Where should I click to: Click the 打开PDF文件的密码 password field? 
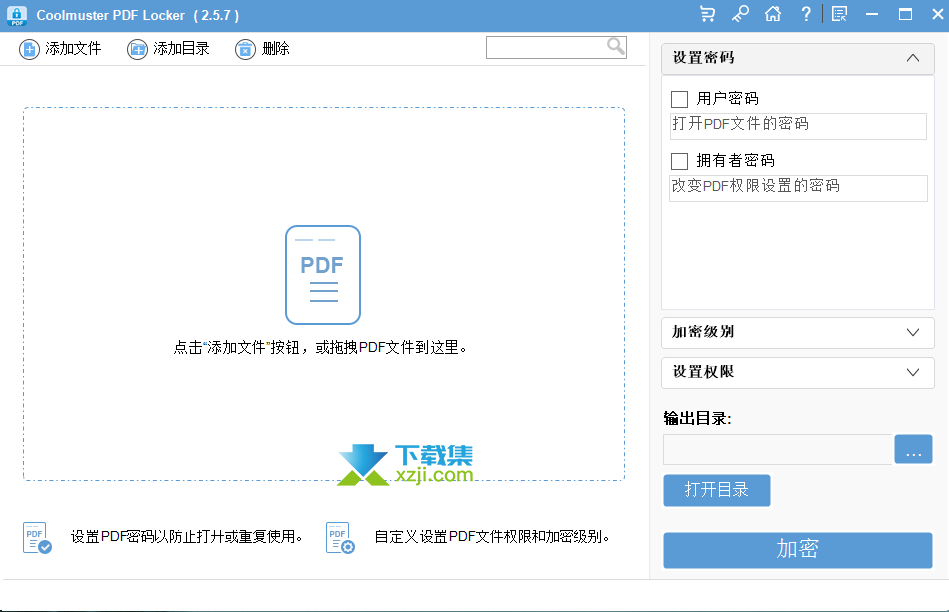(x=798, y=126)
